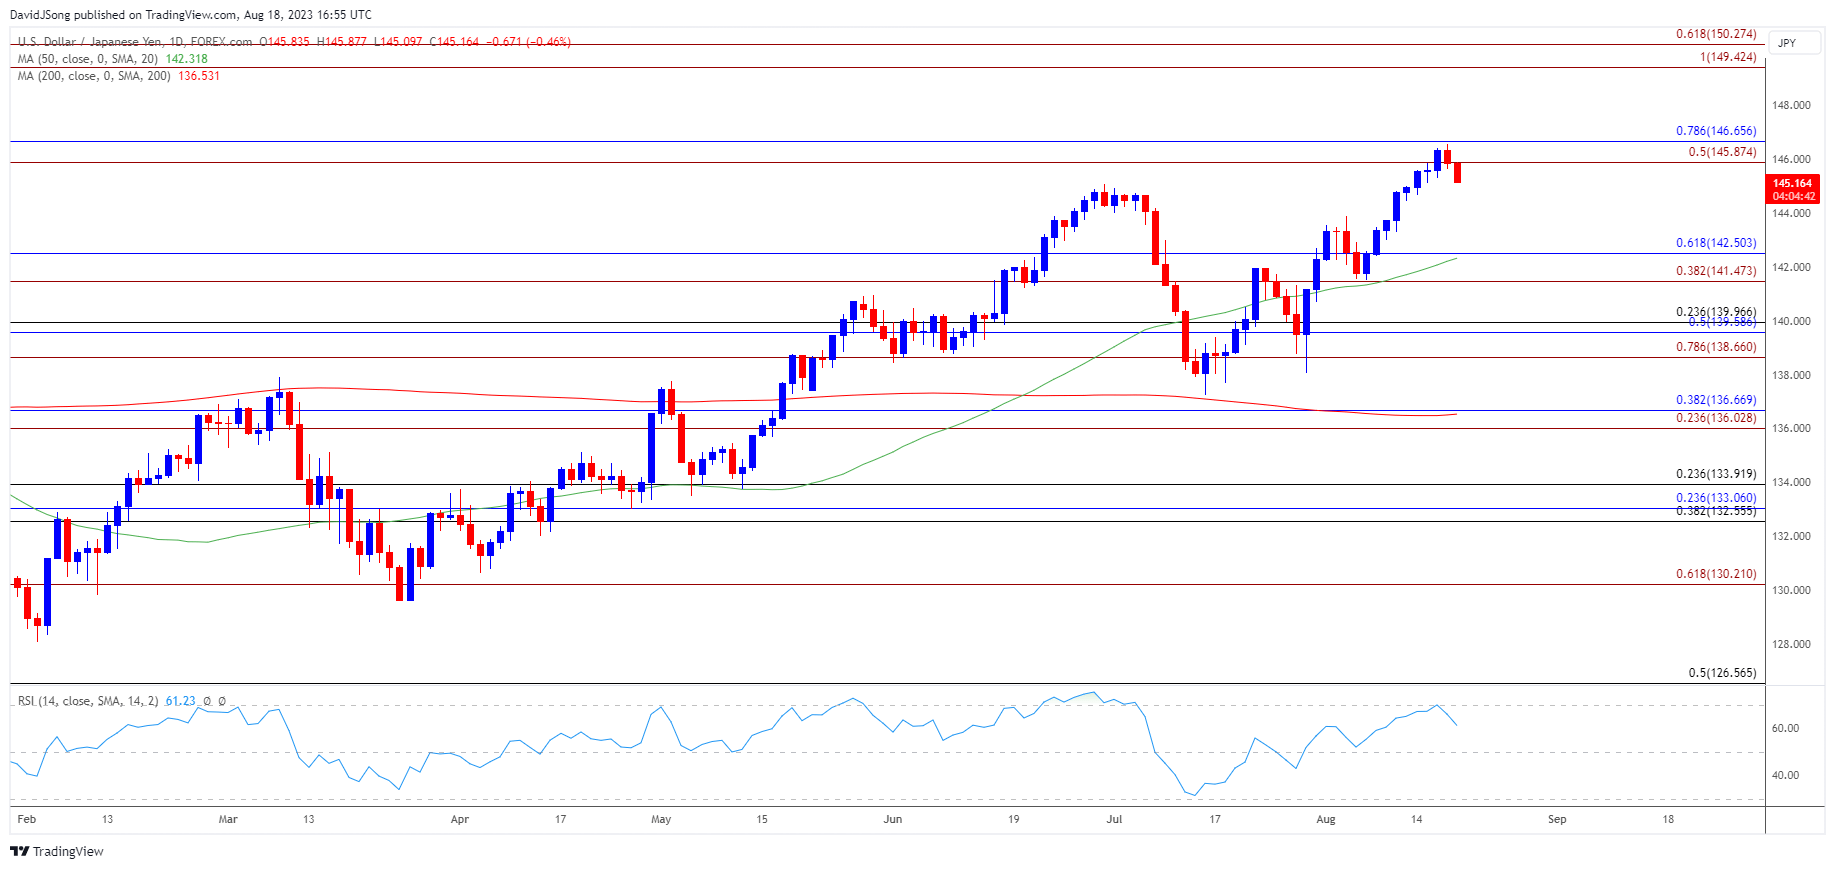The height and width of the screenshot is (869, 1835).
Task: Click the RSI (14, close, SMA, 14, 2) legend
Action: (88, 701)
